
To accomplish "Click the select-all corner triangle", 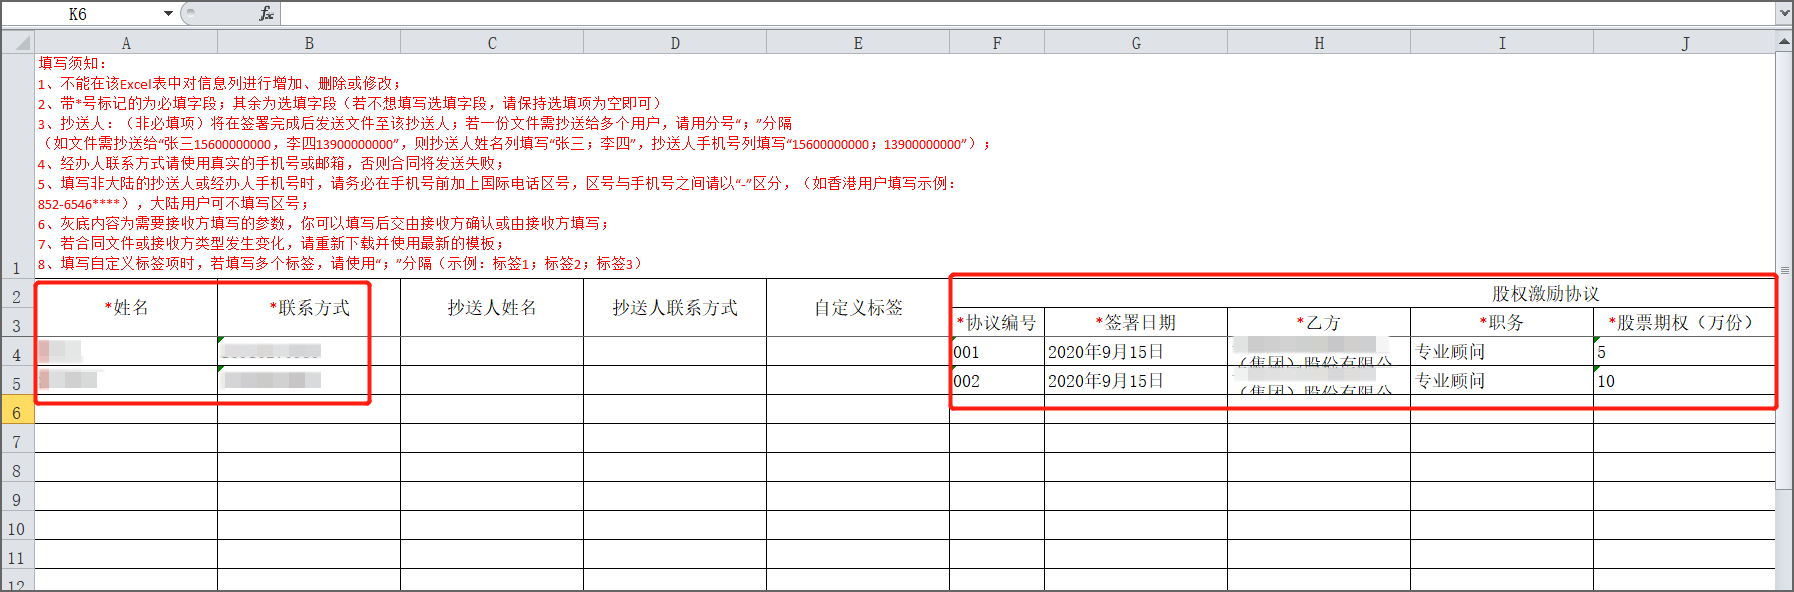I will click(x=18, y=42).
